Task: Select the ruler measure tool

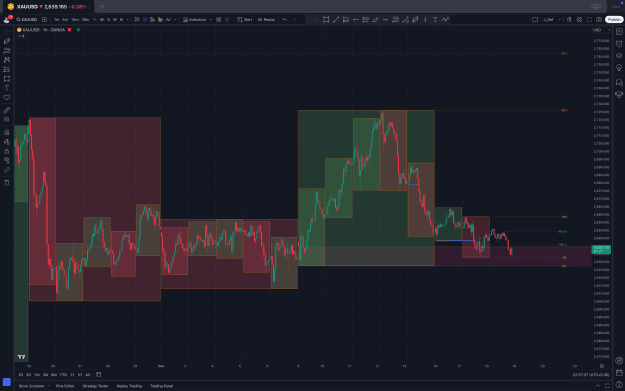Action: pos(7,110)
